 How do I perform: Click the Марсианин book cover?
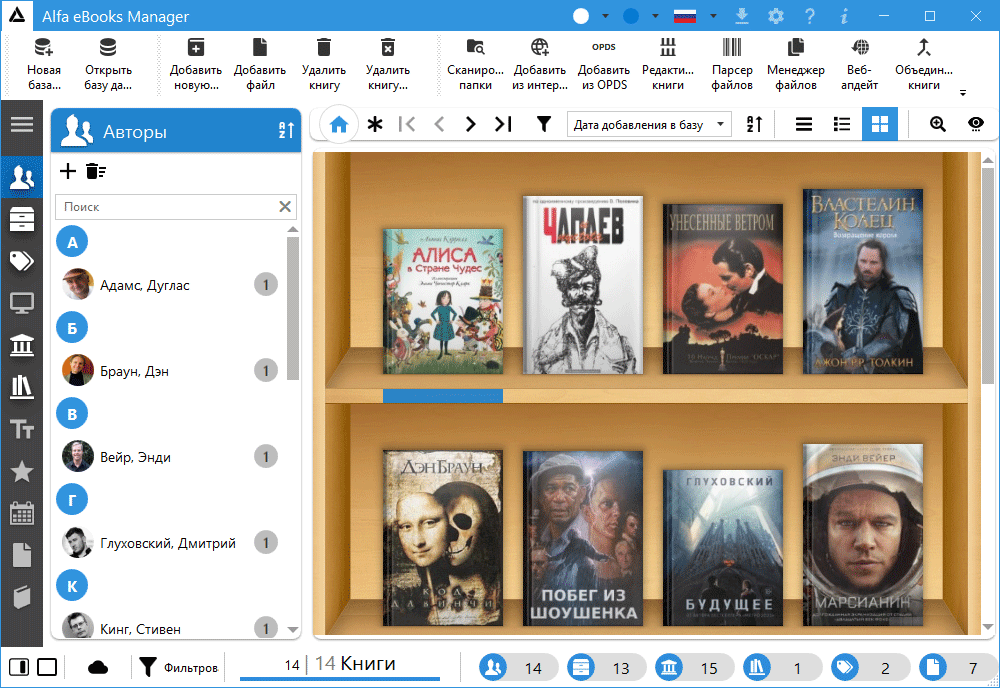coord(862,534)
